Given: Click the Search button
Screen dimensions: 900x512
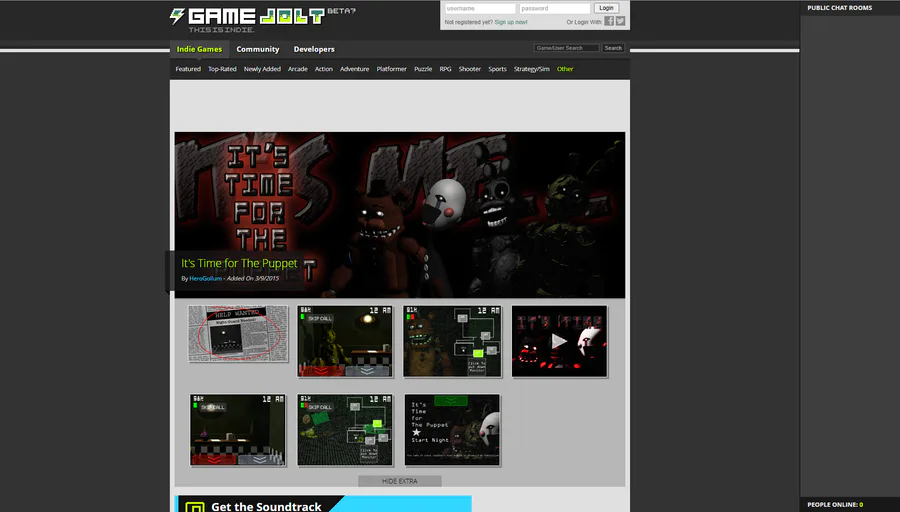Looking at the screenshot, I should click(613, 48).
